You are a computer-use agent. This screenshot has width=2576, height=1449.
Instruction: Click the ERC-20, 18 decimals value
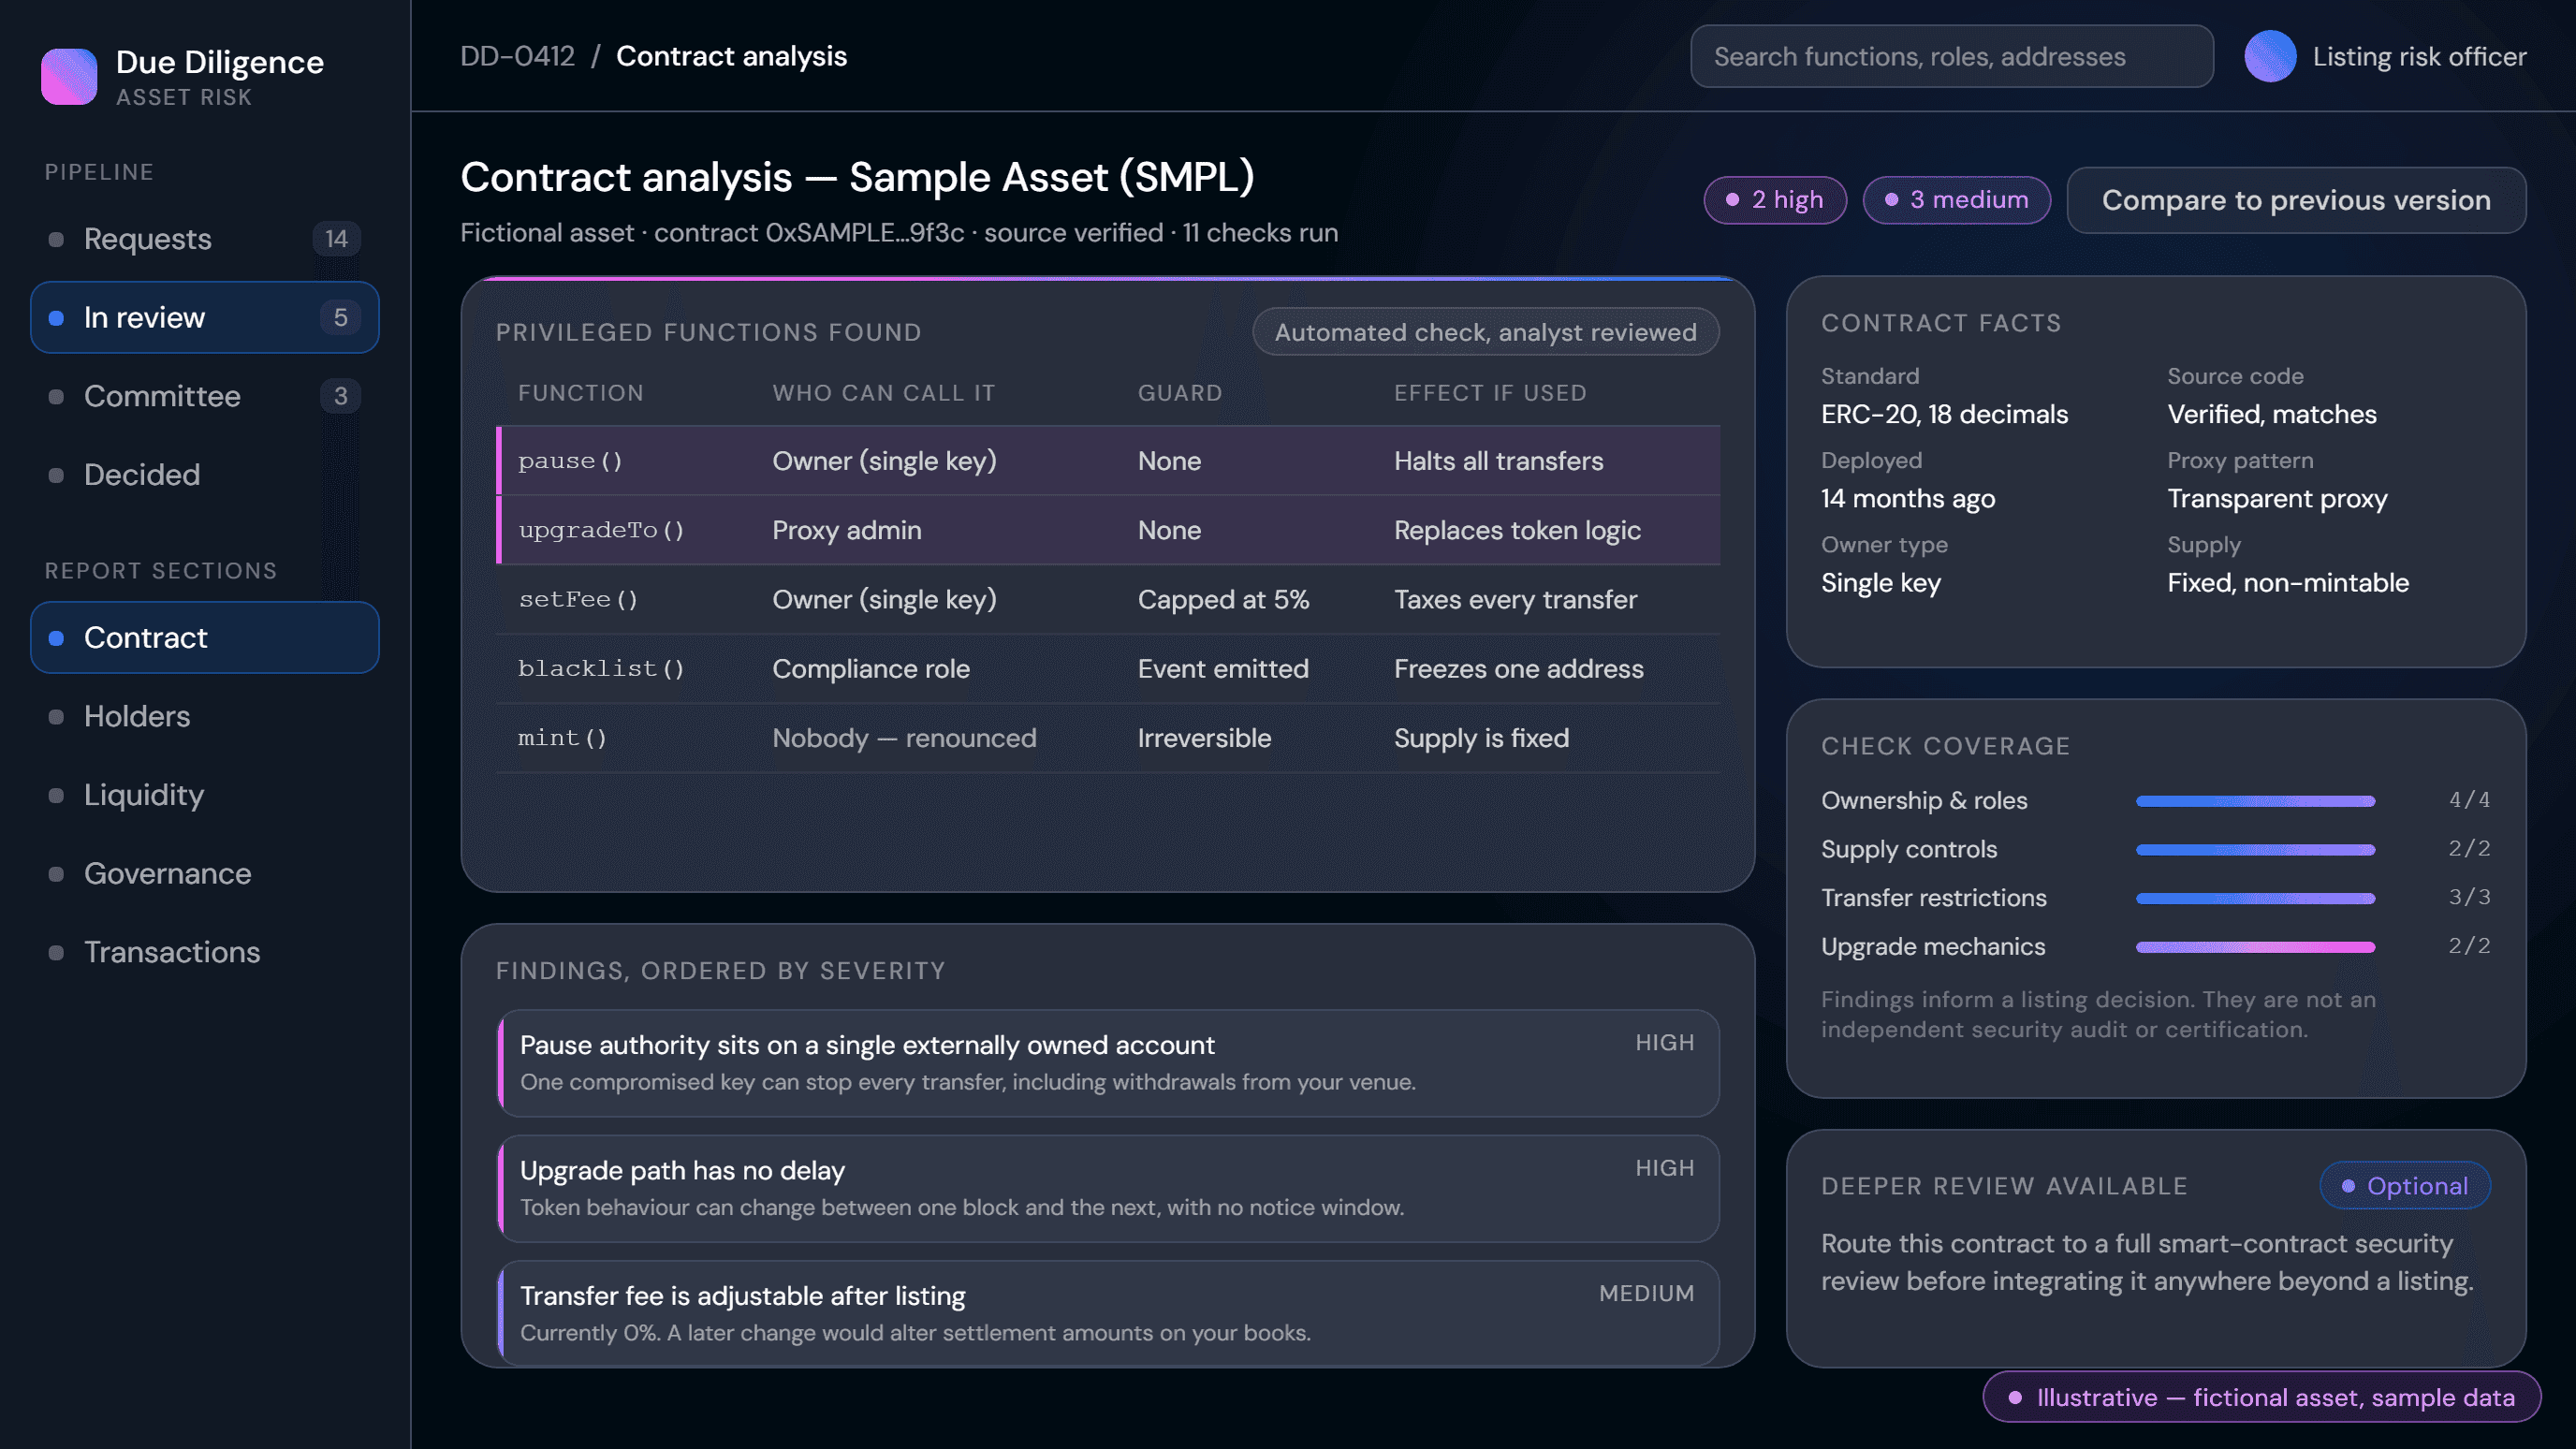tap(1944, 414)
